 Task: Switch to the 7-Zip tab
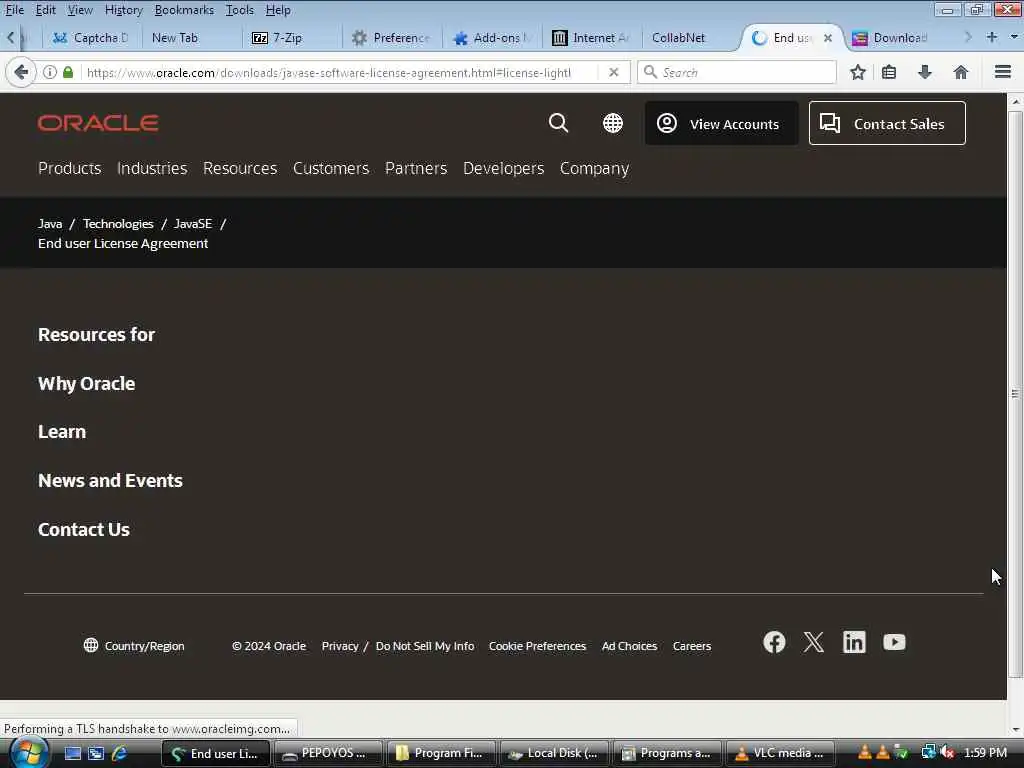(x=291, y=38)
